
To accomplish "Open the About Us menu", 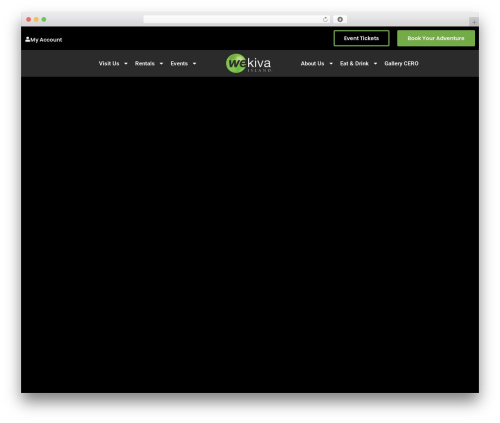I will [312, 64].
